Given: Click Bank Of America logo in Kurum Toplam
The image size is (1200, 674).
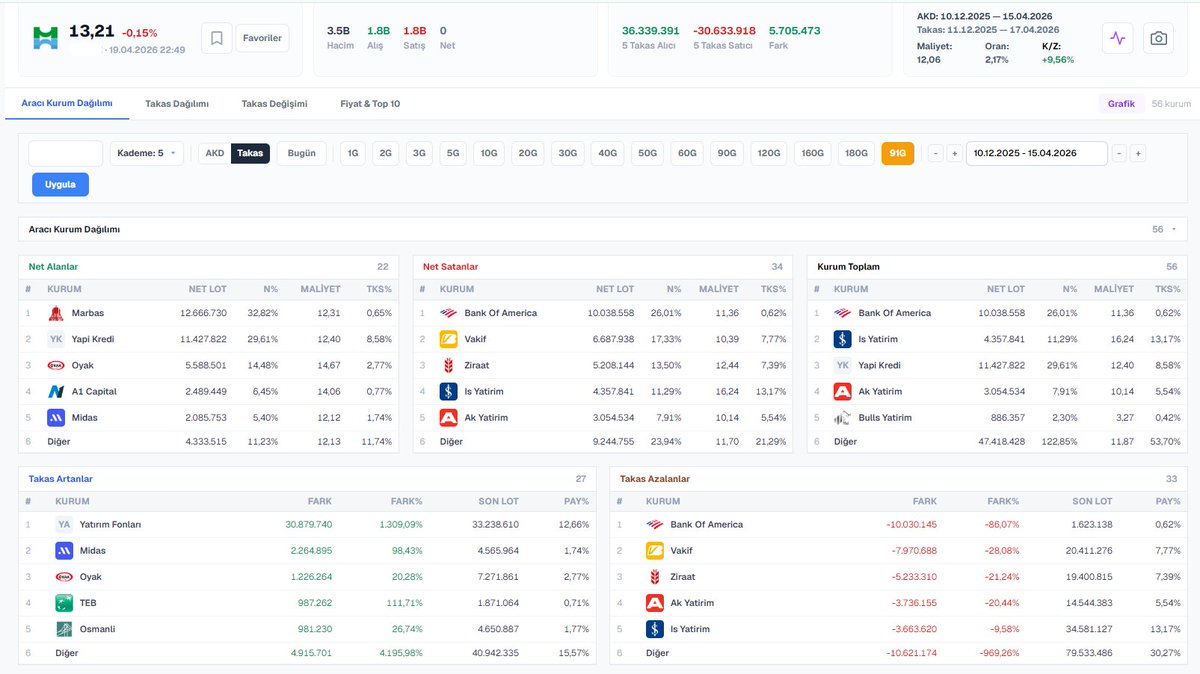Looking at the screenshot, I should pyautogui.click(x=843, y=313).
